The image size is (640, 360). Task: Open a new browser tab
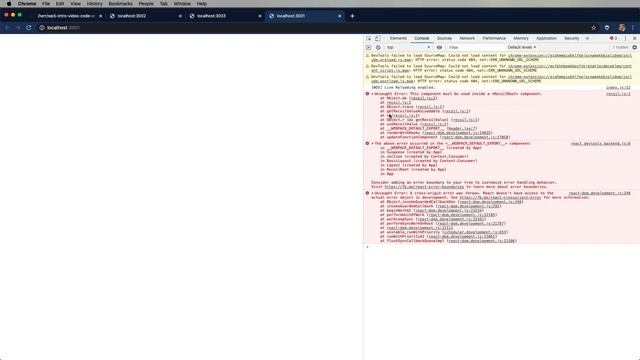[x=352, y=16]
